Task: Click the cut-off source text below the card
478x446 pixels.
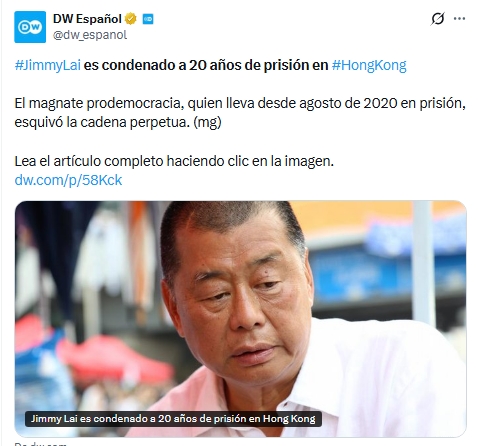Action: (x=40, y=444)
